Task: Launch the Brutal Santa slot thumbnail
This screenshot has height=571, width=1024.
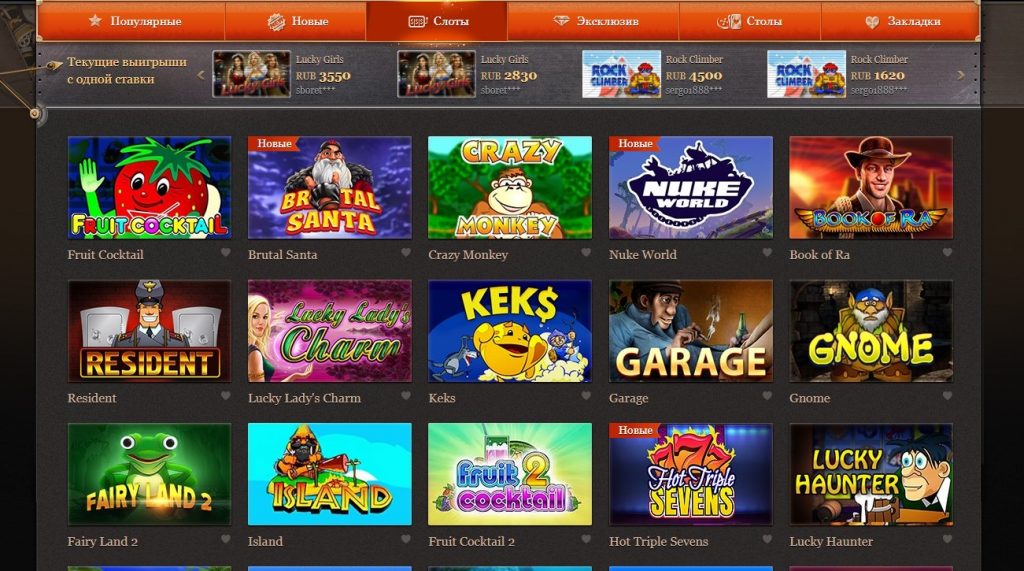Action: click(330, 188)
